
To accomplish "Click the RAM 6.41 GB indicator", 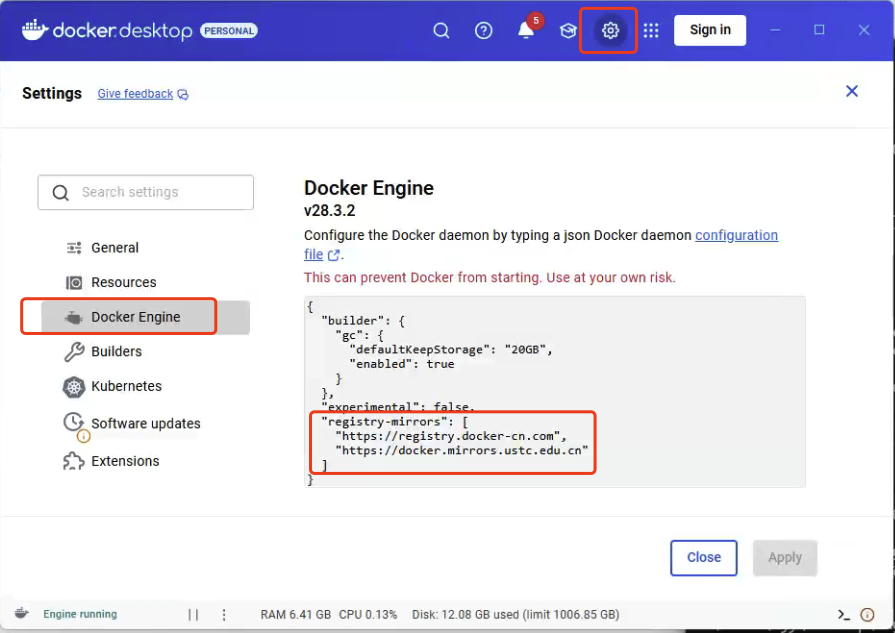I will point(296,615).
